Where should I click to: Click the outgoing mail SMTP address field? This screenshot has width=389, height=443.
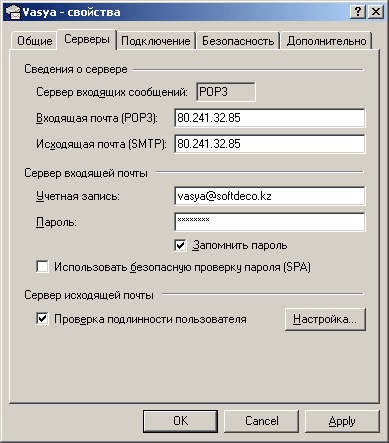(270, 144)
